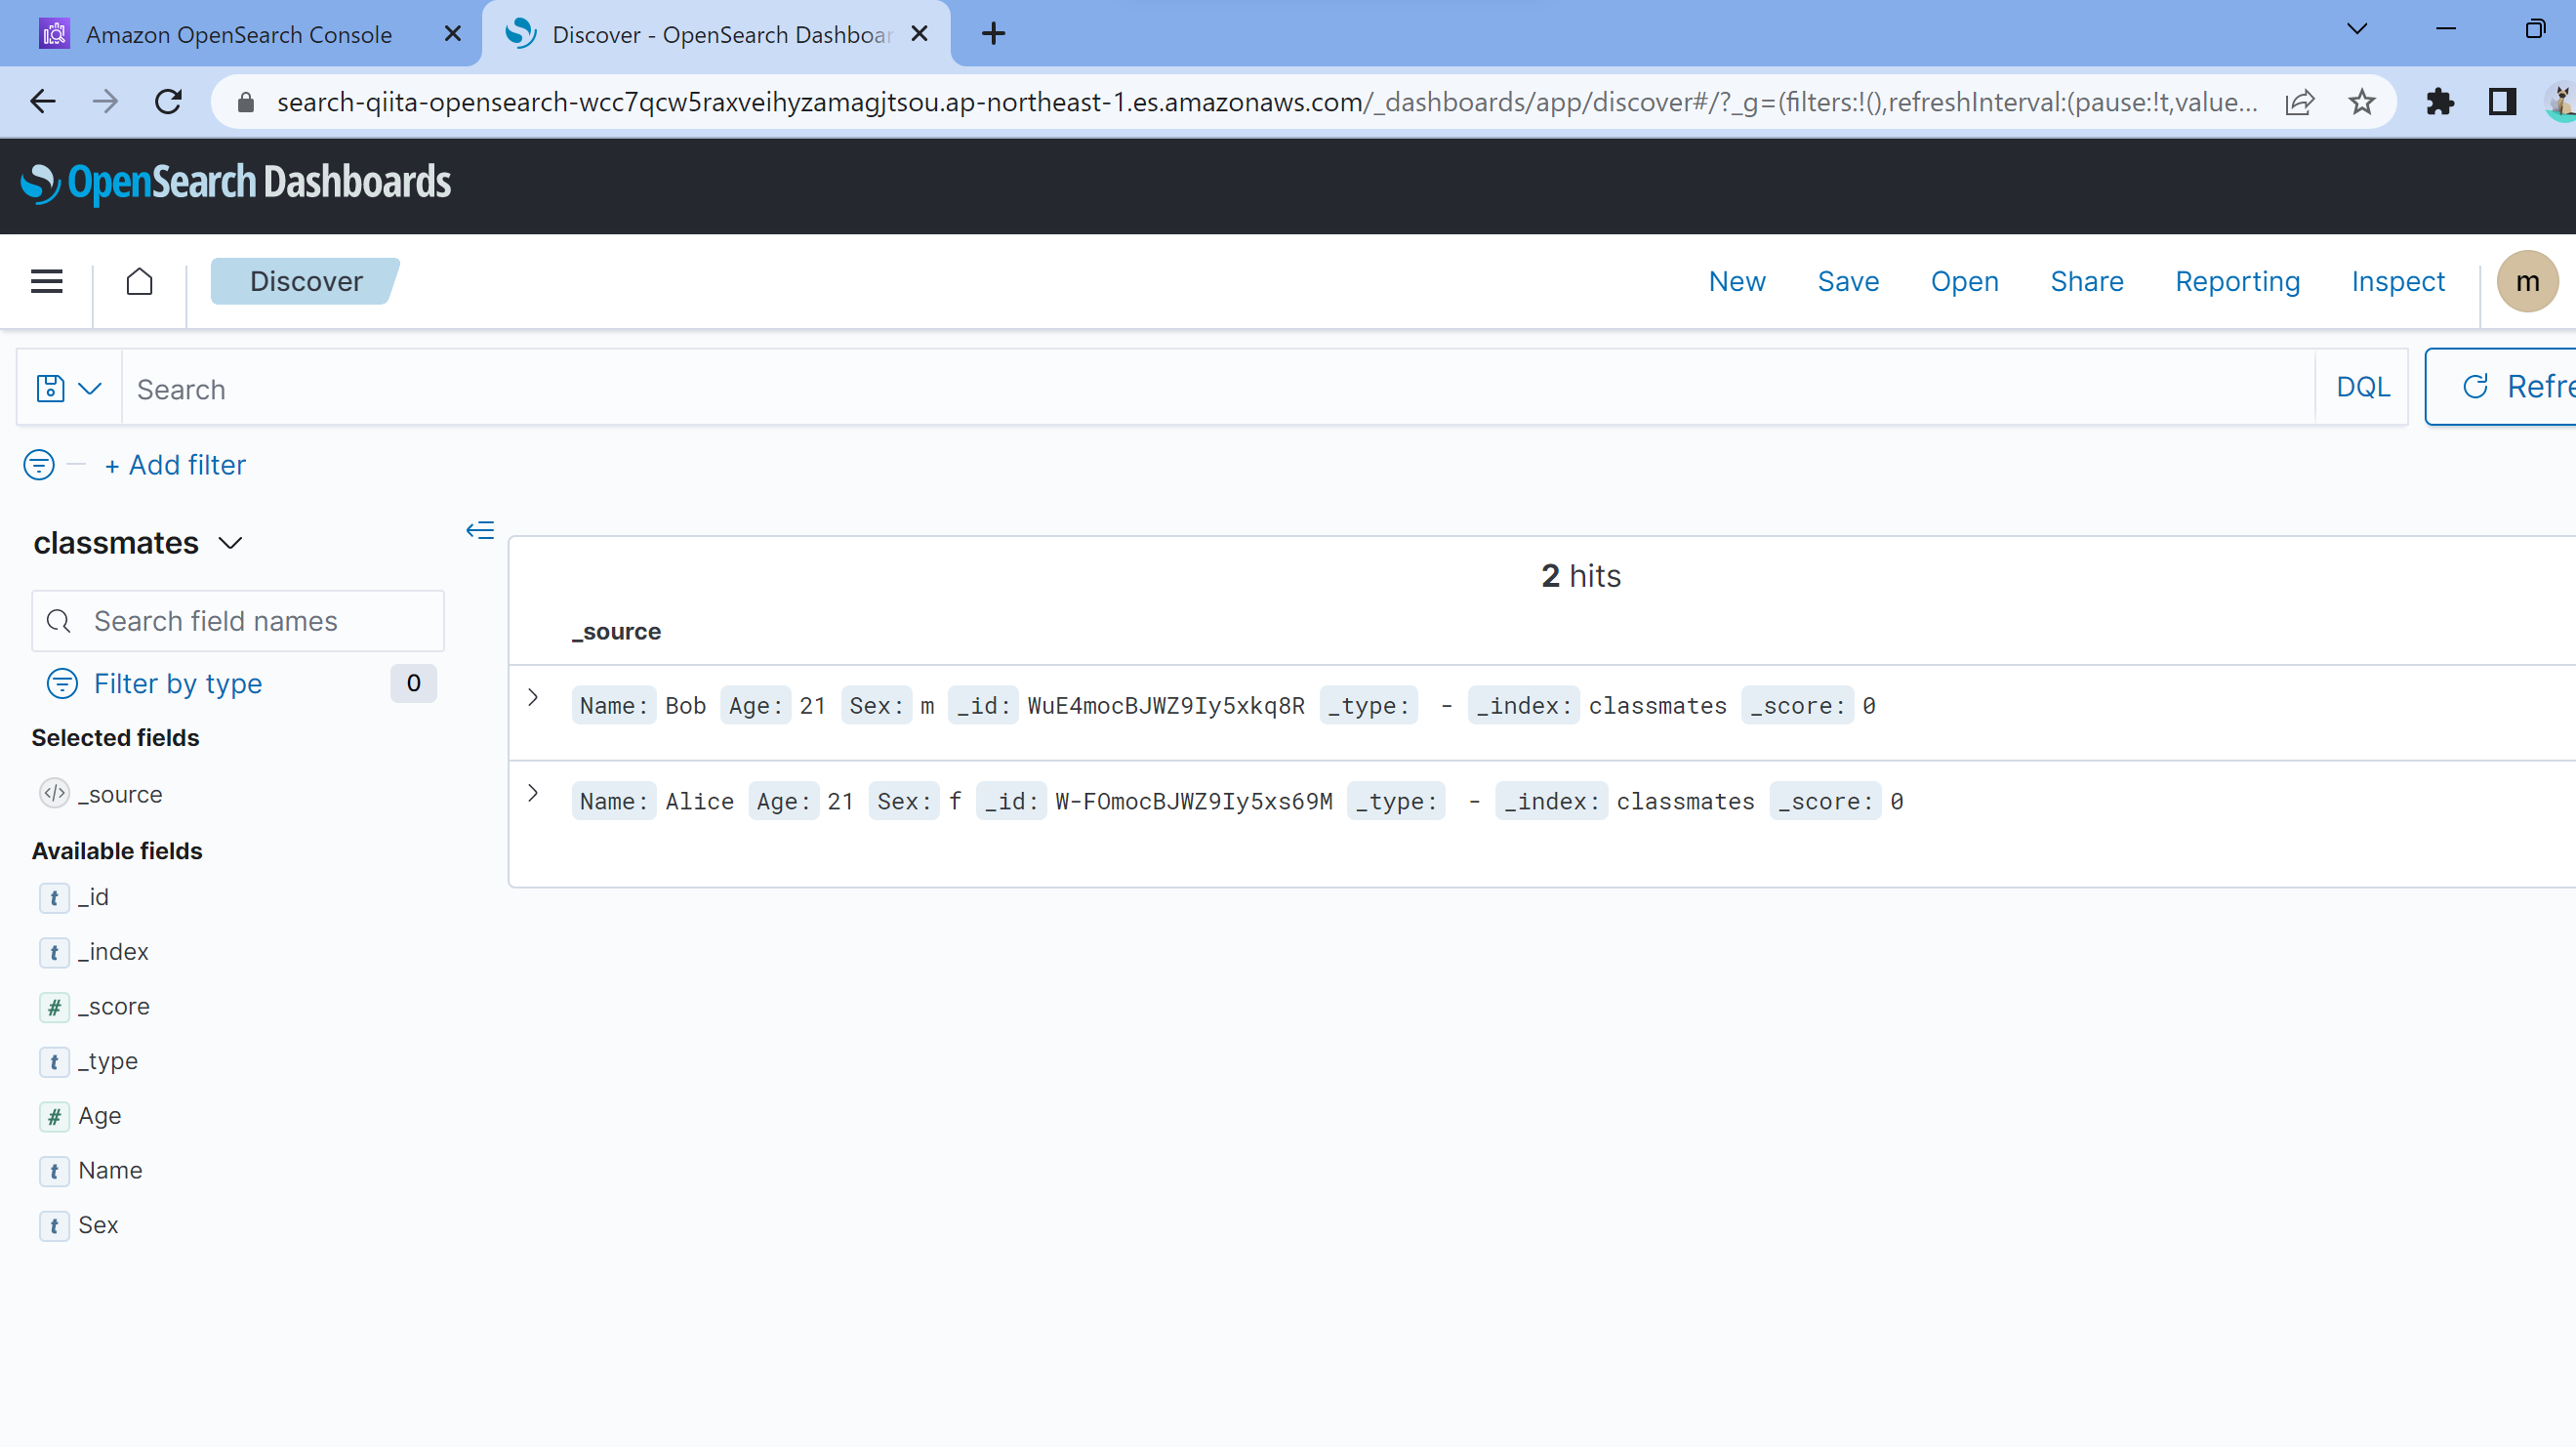Click the Home icon next to the menu
The height and width of the screenshot is (1447, 2576).
[x=139, y=281]
